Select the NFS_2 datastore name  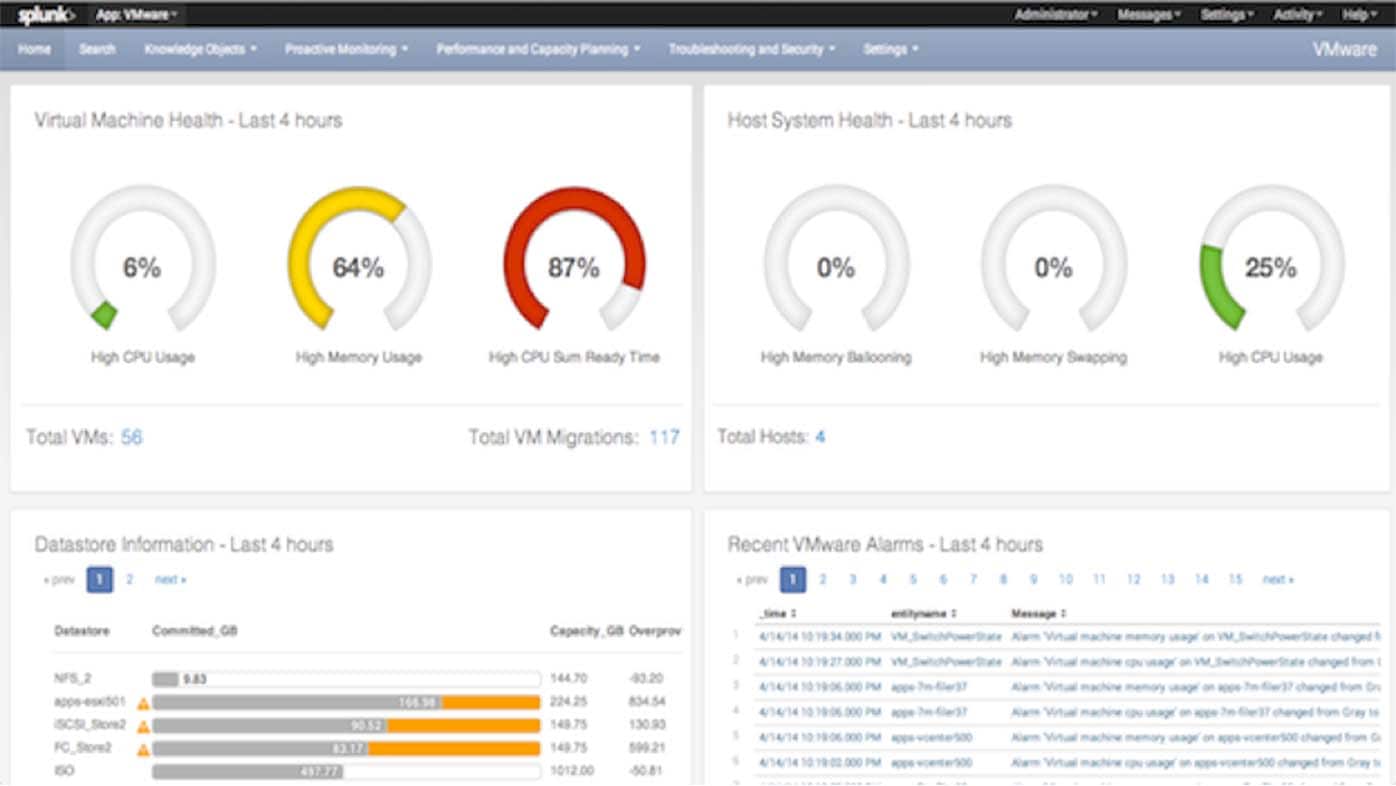coord(72,679)
